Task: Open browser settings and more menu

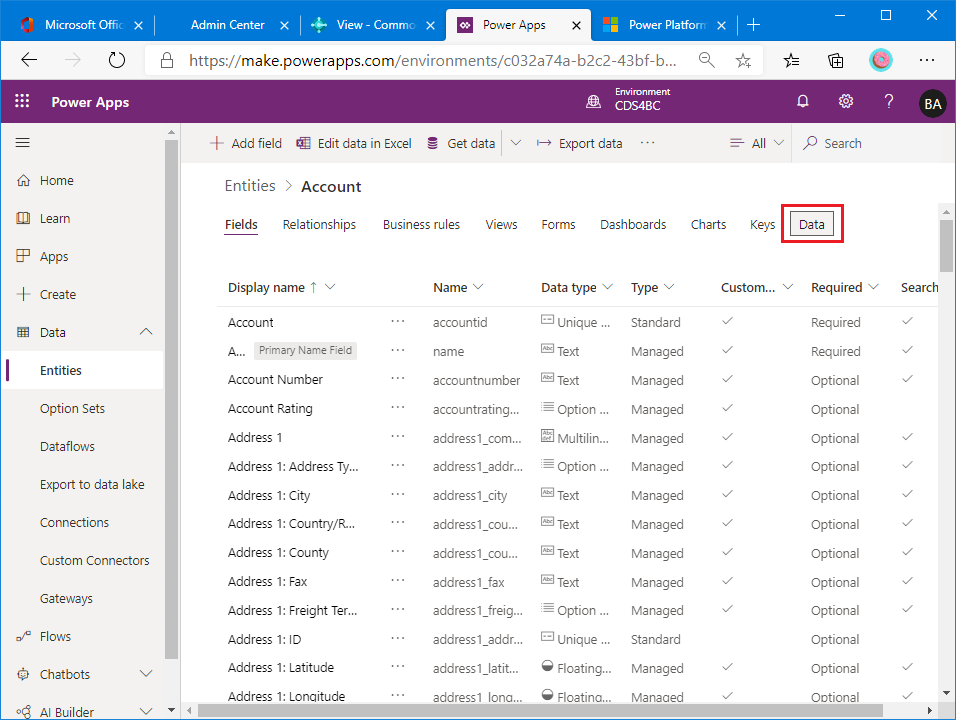Action: (x=927, y=60)
